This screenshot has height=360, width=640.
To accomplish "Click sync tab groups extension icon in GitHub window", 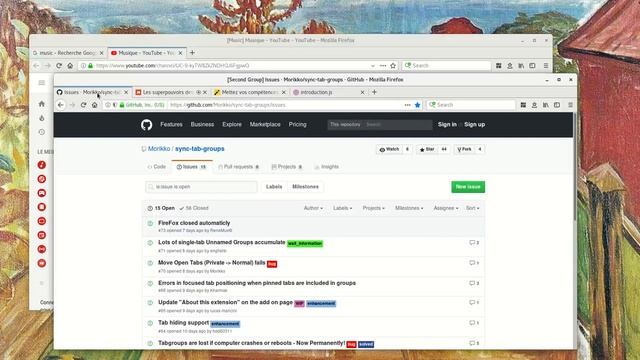I will point(523,105).
